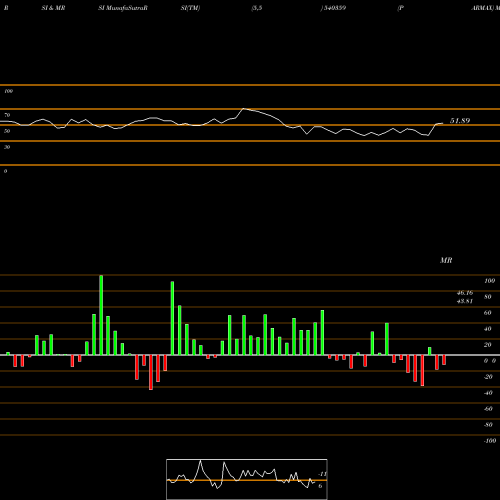Click the -40 label on the MR scale

488,393
